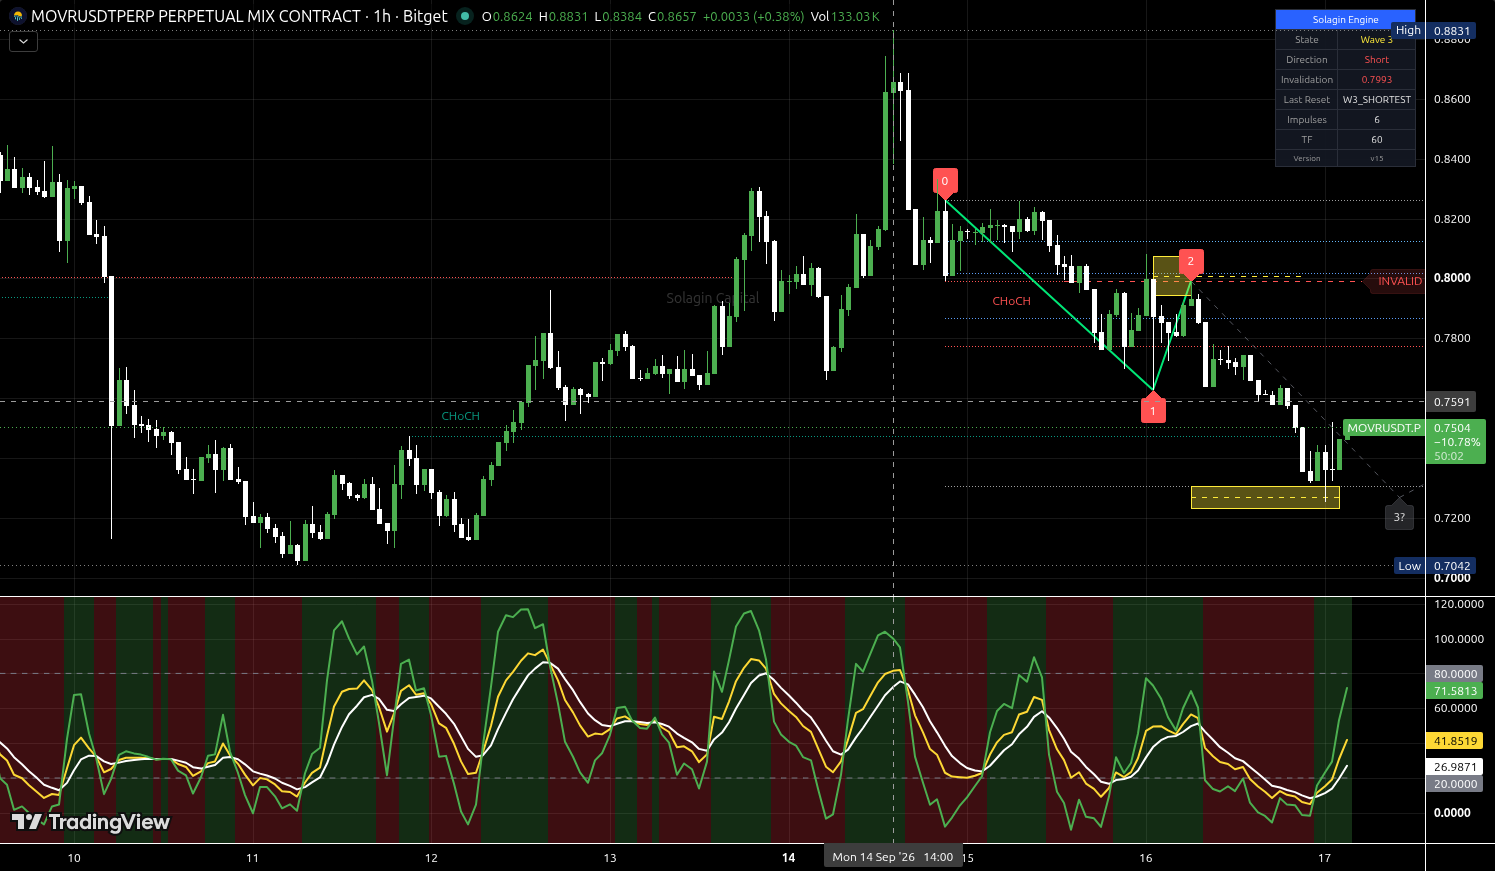Click the Solagin Engine table header
The width and height of the screenshot is (1495, 871).
pyautogui.click(x=1345, y=20)
